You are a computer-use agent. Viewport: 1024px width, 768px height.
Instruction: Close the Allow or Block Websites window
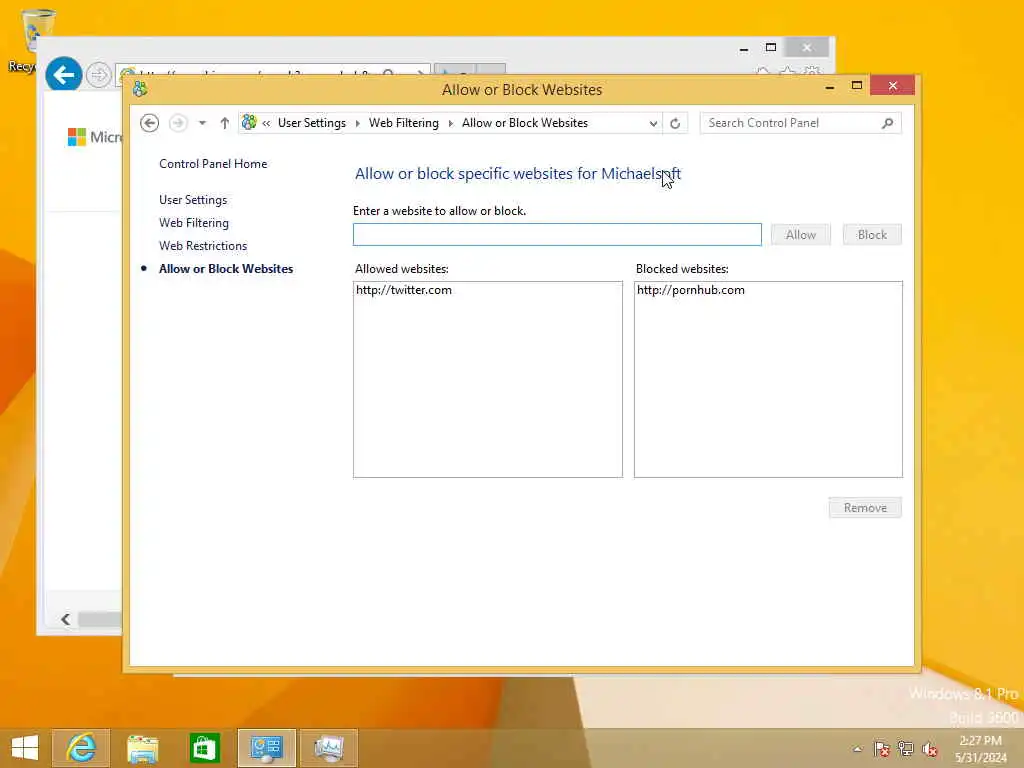click(893, 86)
